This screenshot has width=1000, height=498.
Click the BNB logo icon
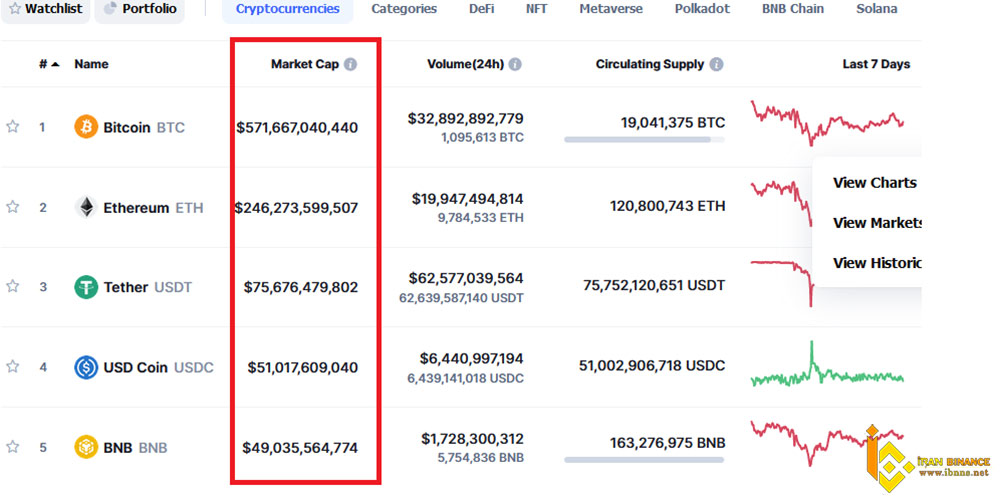[86, 447]
